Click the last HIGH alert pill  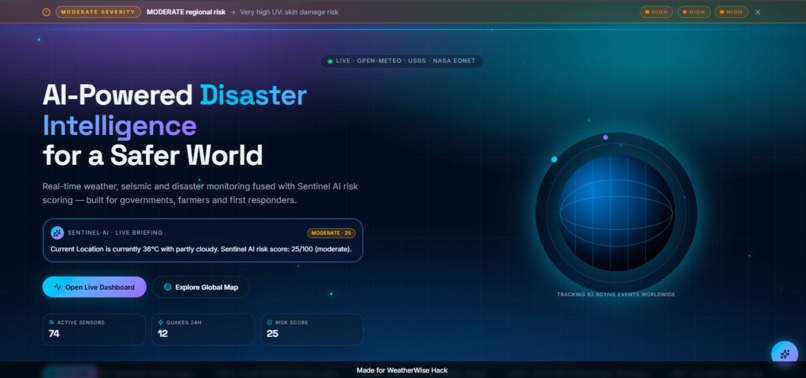pos(731,12)
